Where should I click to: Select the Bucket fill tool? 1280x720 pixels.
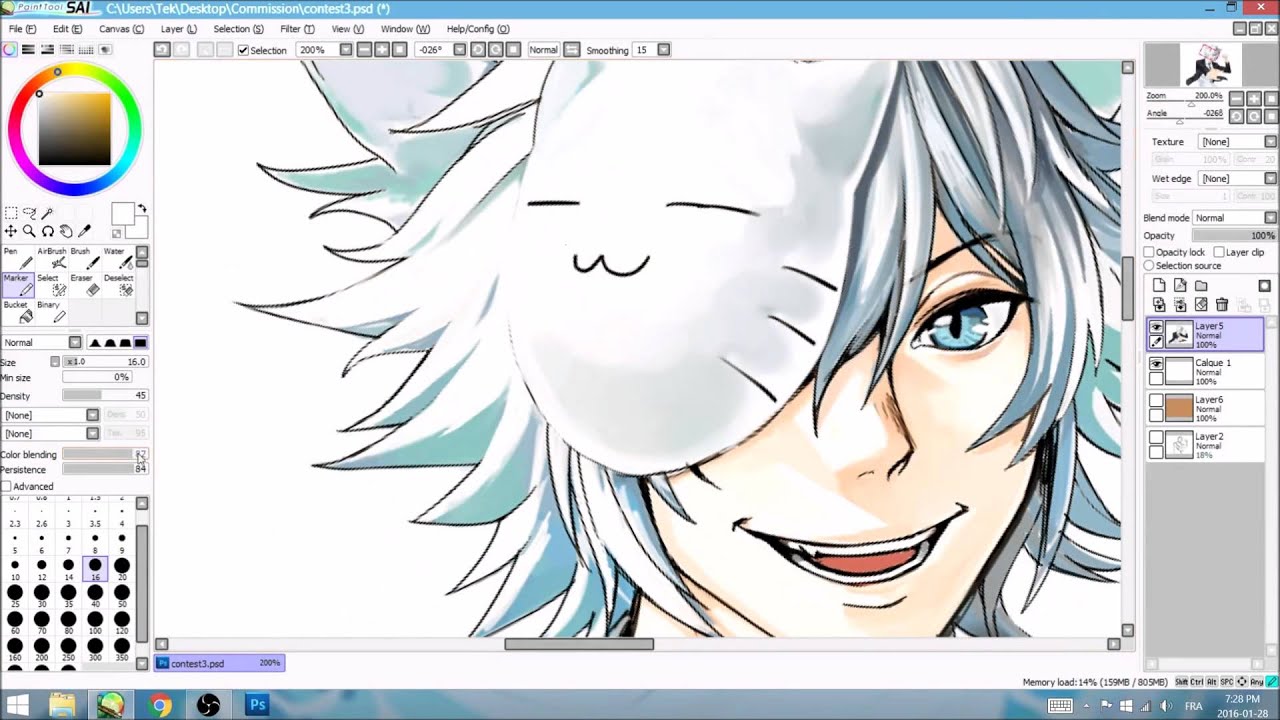coord(17,311)
